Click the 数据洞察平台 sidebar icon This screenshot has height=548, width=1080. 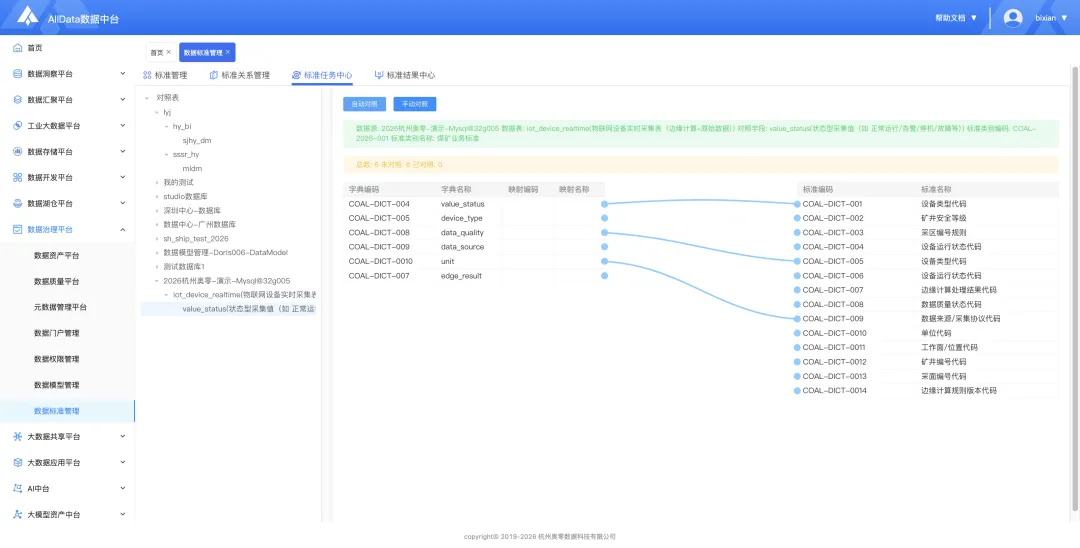[x=18, y=74]
